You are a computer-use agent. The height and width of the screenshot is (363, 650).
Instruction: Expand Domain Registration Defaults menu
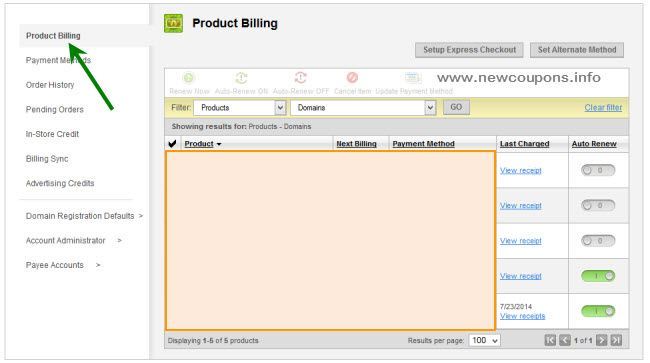84,216
